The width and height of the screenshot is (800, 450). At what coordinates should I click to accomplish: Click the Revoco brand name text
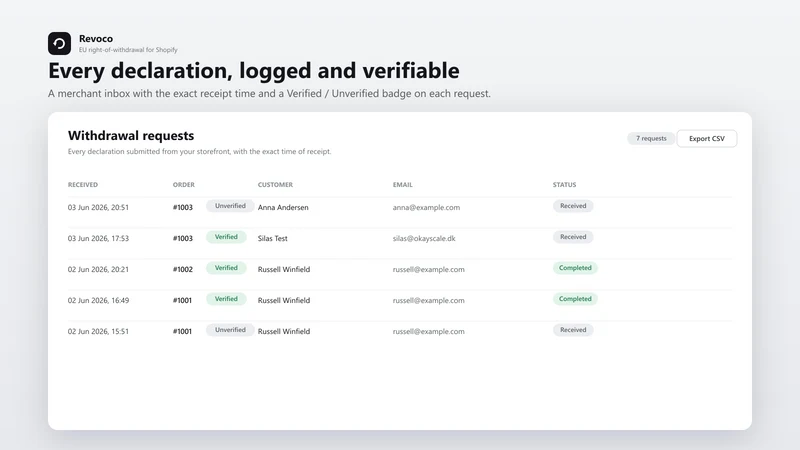(x=96, y=39)
